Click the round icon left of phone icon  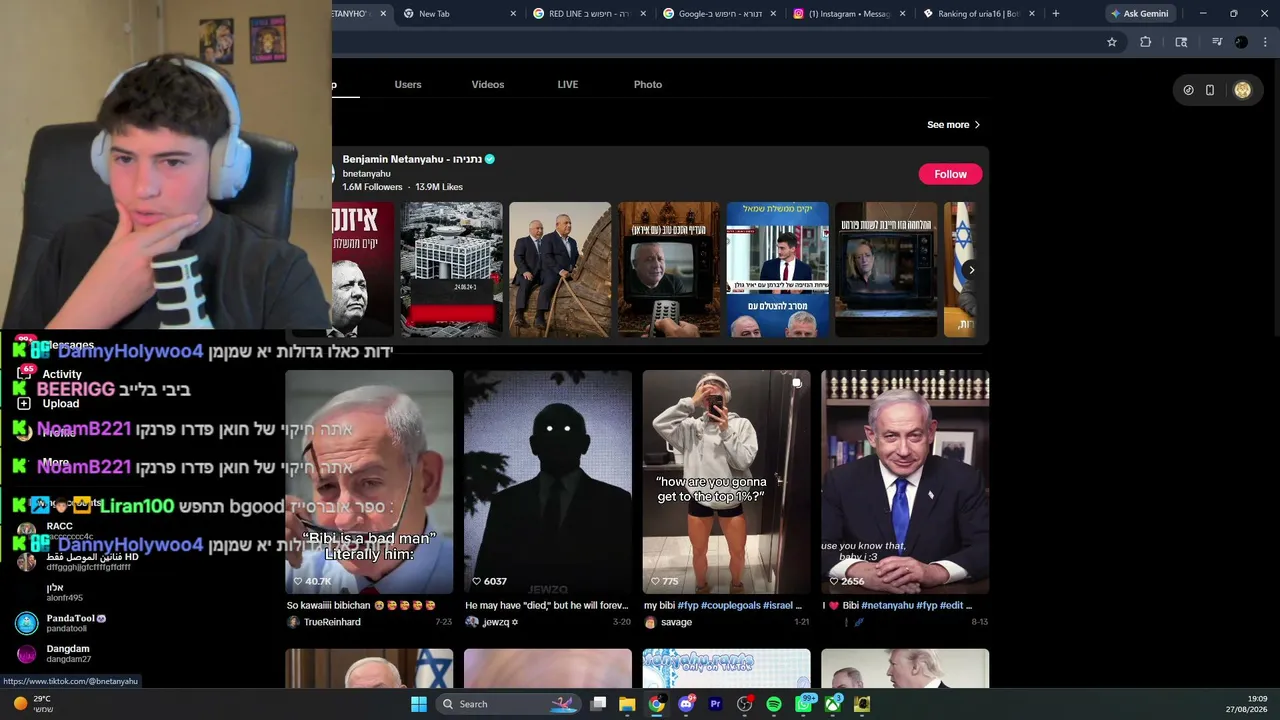[1188, 90]
